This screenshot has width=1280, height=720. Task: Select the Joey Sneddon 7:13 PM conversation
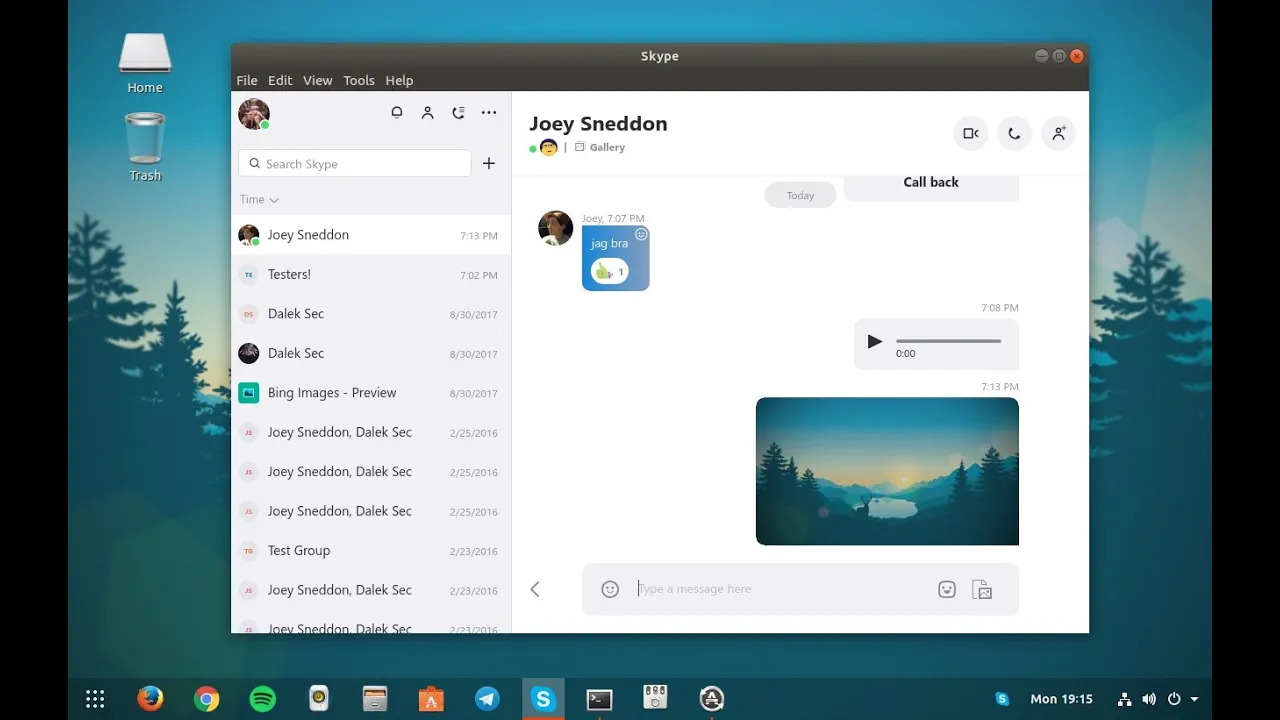click(x=371, y=235)
